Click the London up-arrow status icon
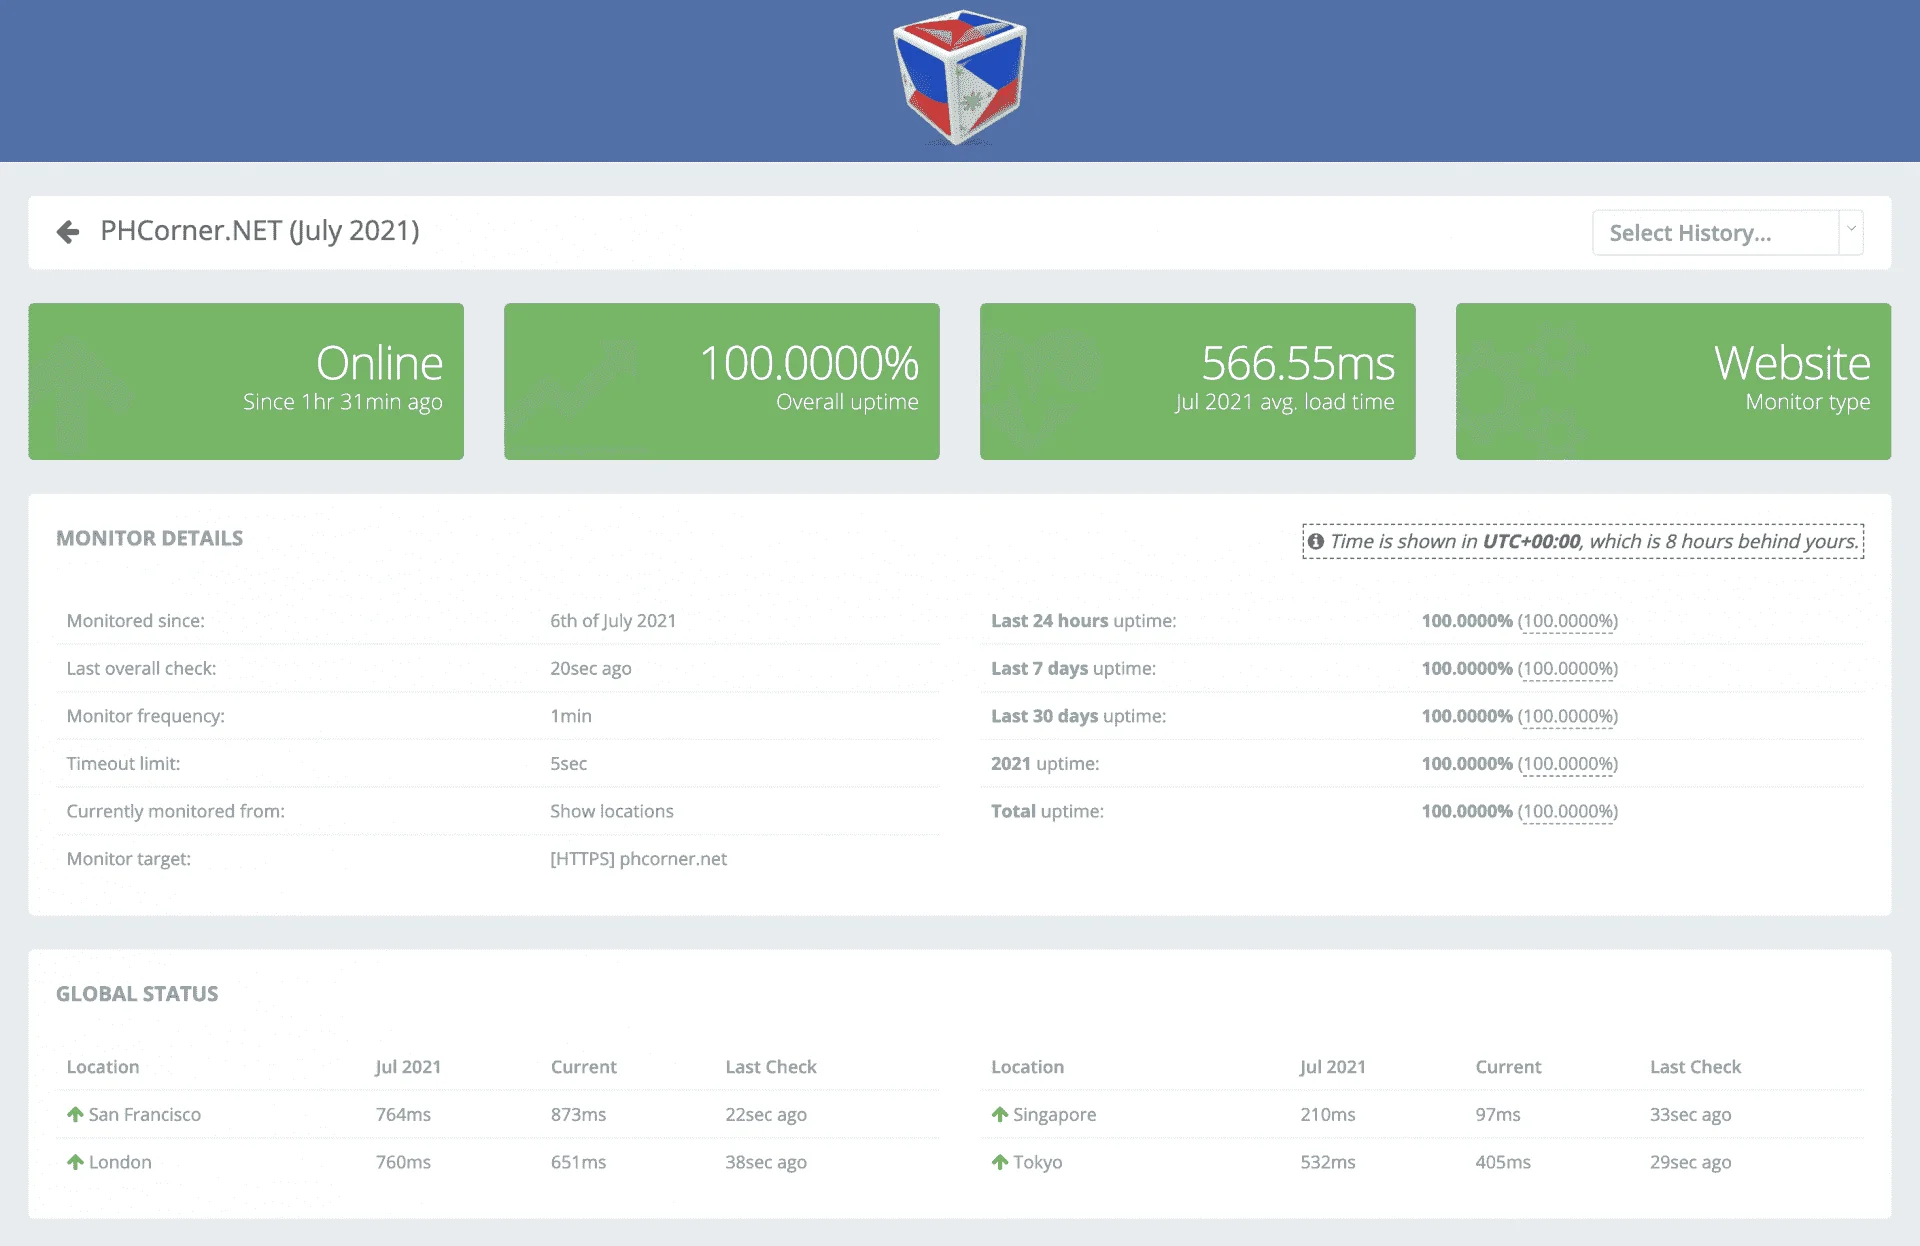This screenshot has height=1246, width=1920. point(75,1162)
